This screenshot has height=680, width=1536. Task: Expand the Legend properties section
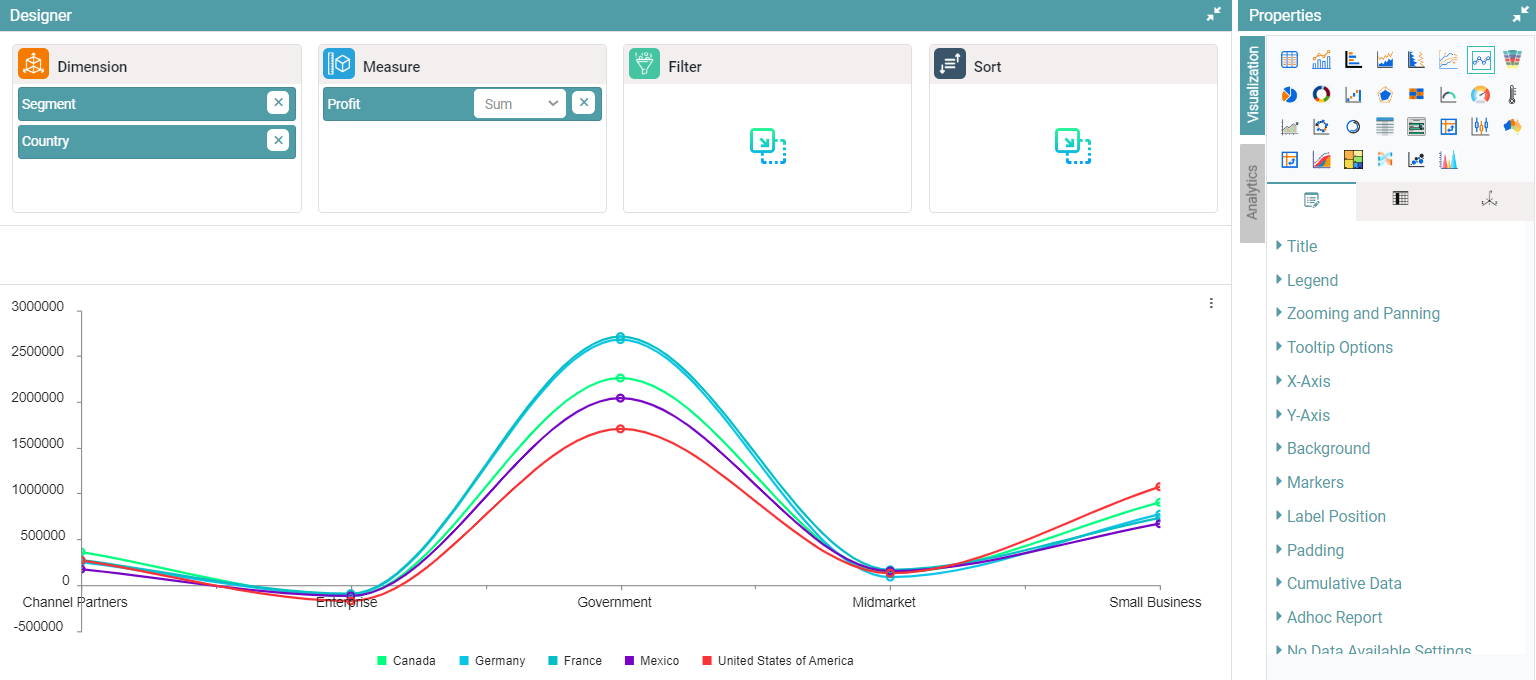pos(1311,280)
